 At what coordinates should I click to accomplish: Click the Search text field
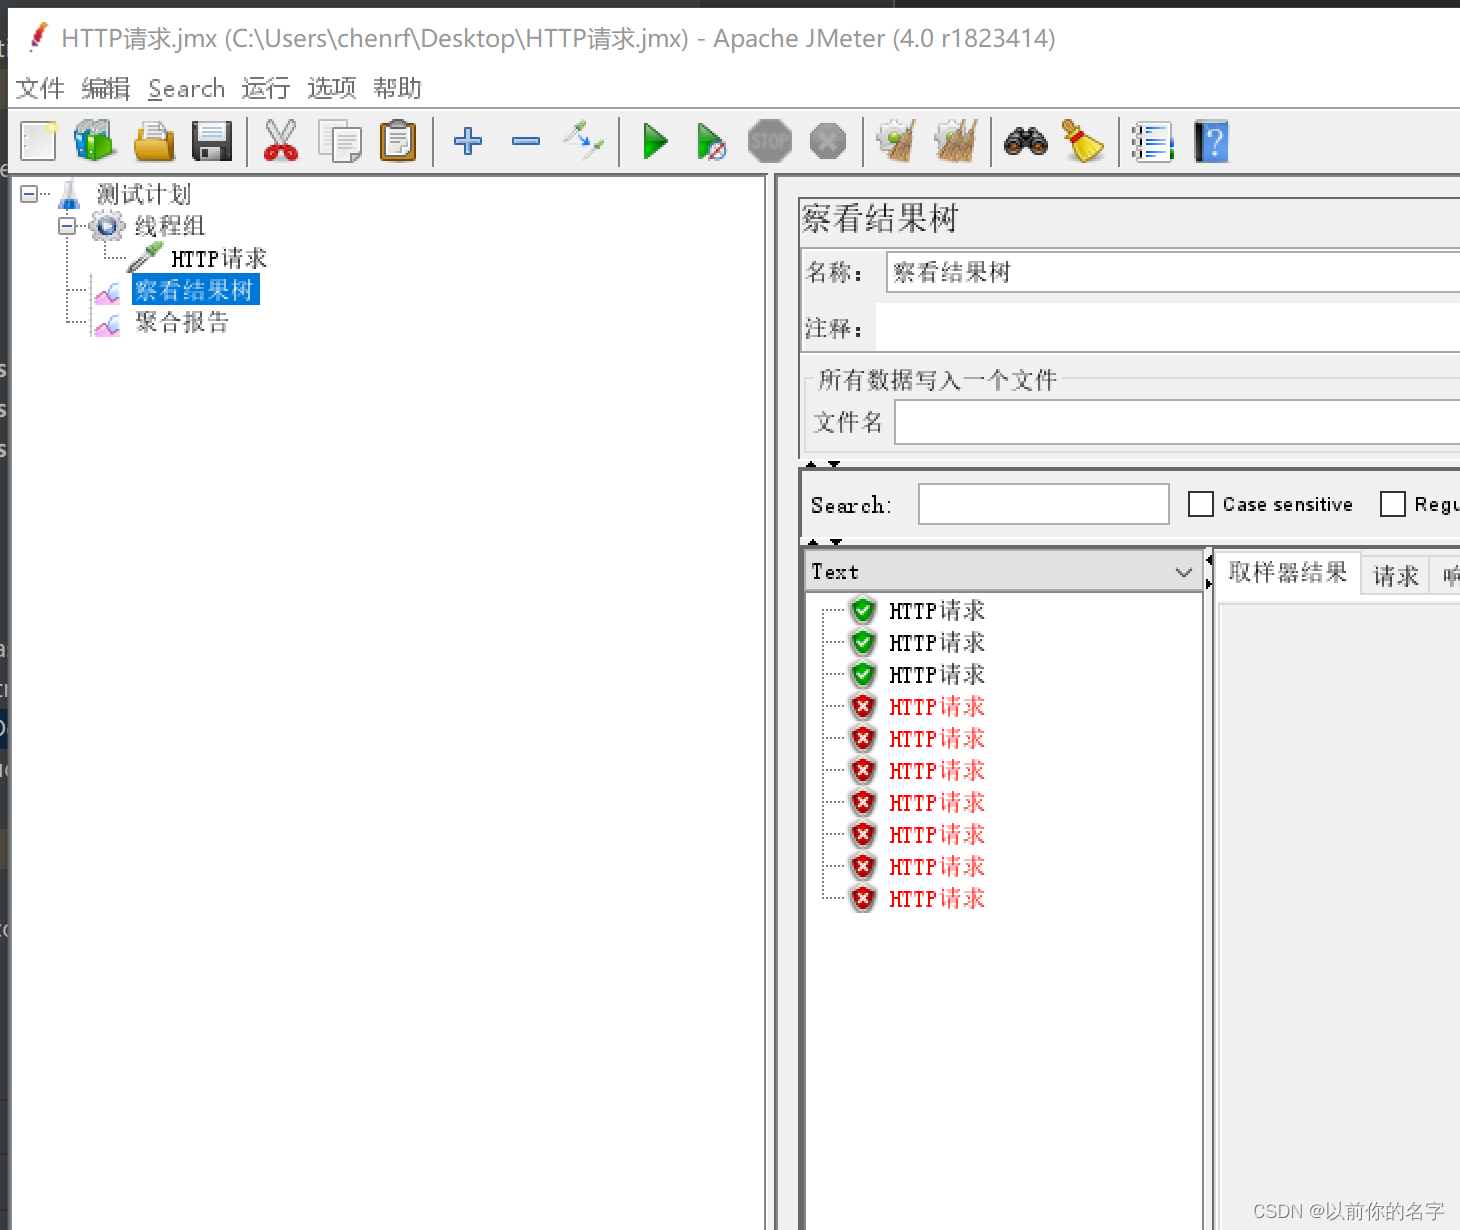point(1044,504)
